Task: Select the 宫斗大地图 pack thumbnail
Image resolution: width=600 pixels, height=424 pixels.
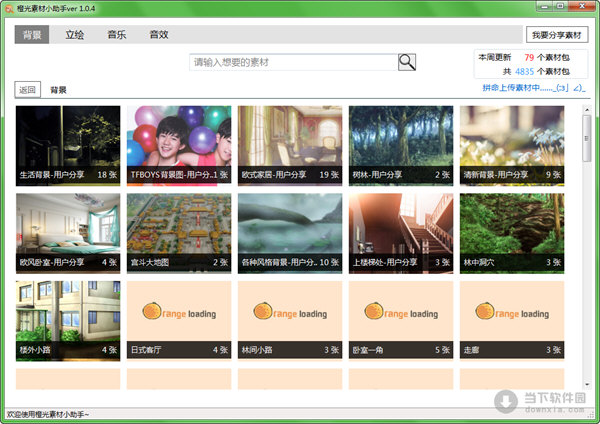Action: coord(179,231)
